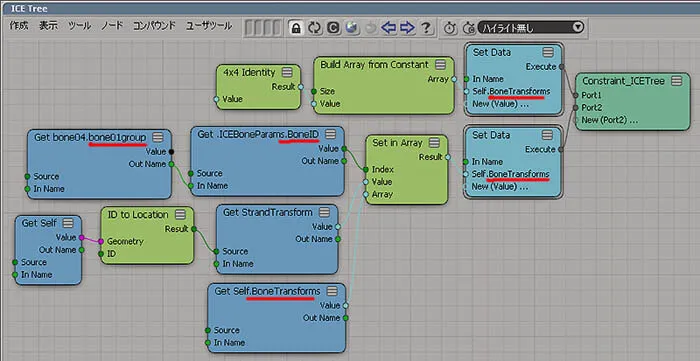The image size is (700, 361).
Task: Click Geometry port on ID to Location
Action: pos(101,241)
